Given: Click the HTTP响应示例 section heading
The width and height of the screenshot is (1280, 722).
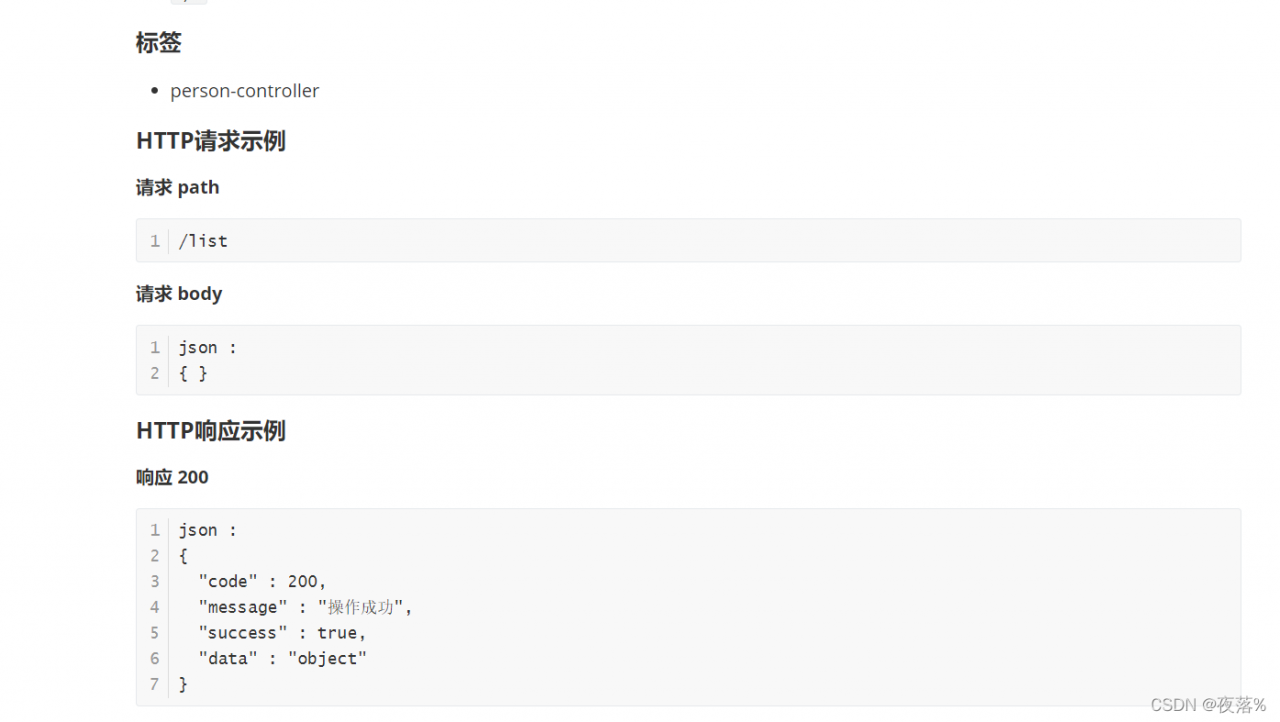Looking at the screenshot, I should coord(211,431).
